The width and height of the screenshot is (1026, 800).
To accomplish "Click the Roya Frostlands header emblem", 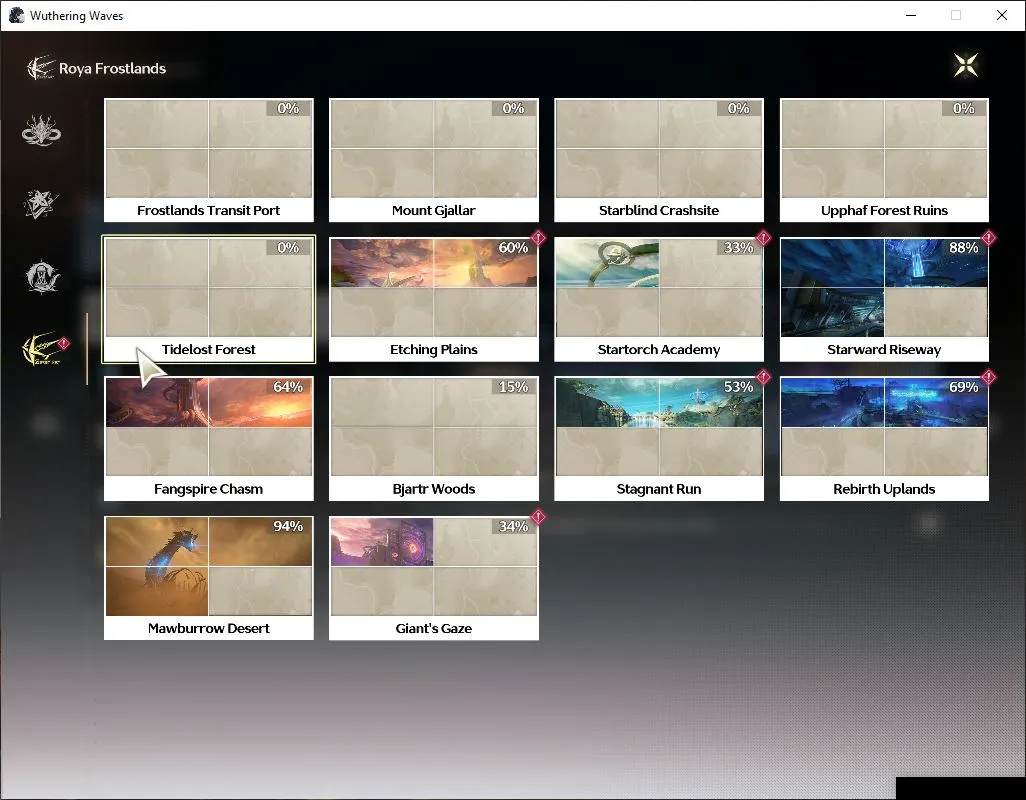I will point(40,67).
